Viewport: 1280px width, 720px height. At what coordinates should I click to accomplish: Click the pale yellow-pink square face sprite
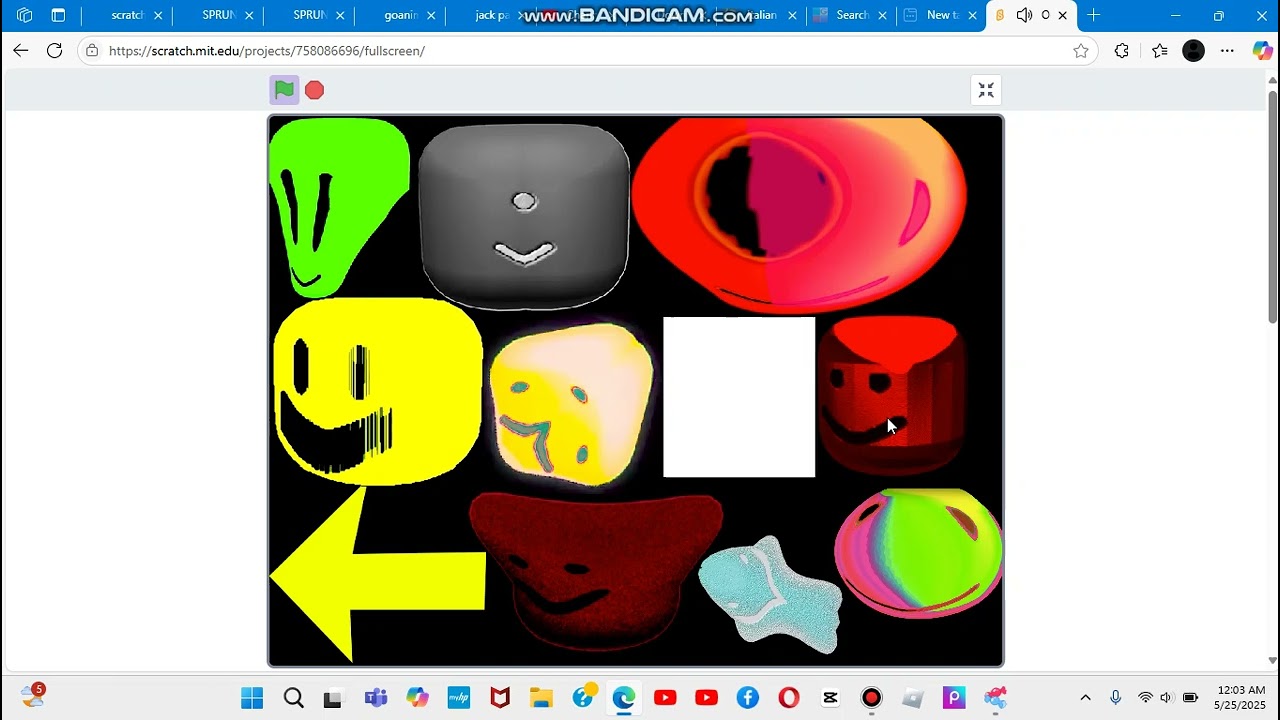coord(571,404)
